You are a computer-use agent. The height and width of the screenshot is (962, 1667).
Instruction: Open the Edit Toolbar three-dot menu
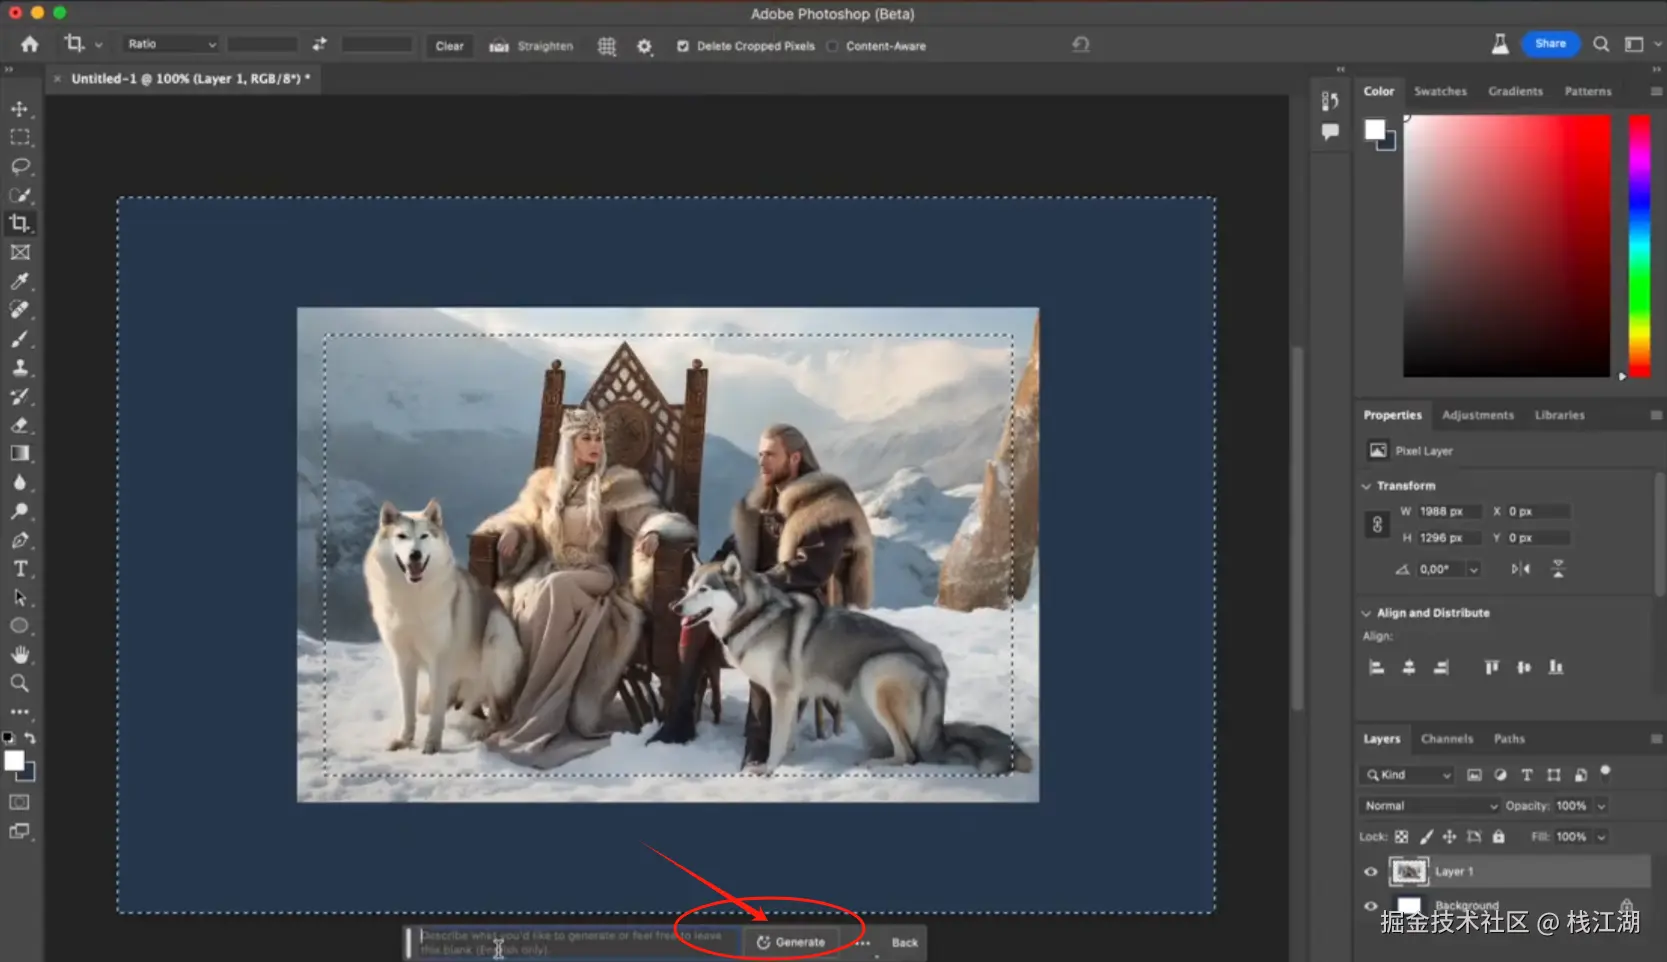pos(19,712)
